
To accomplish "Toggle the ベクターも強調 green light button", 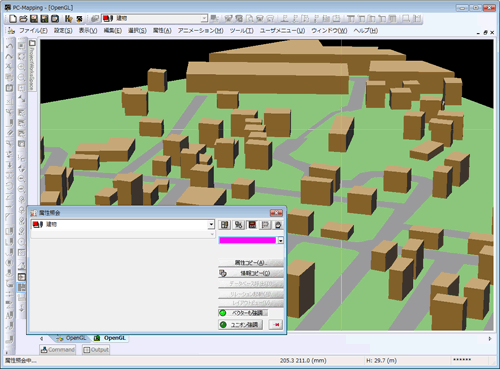I will coord(243,313).
